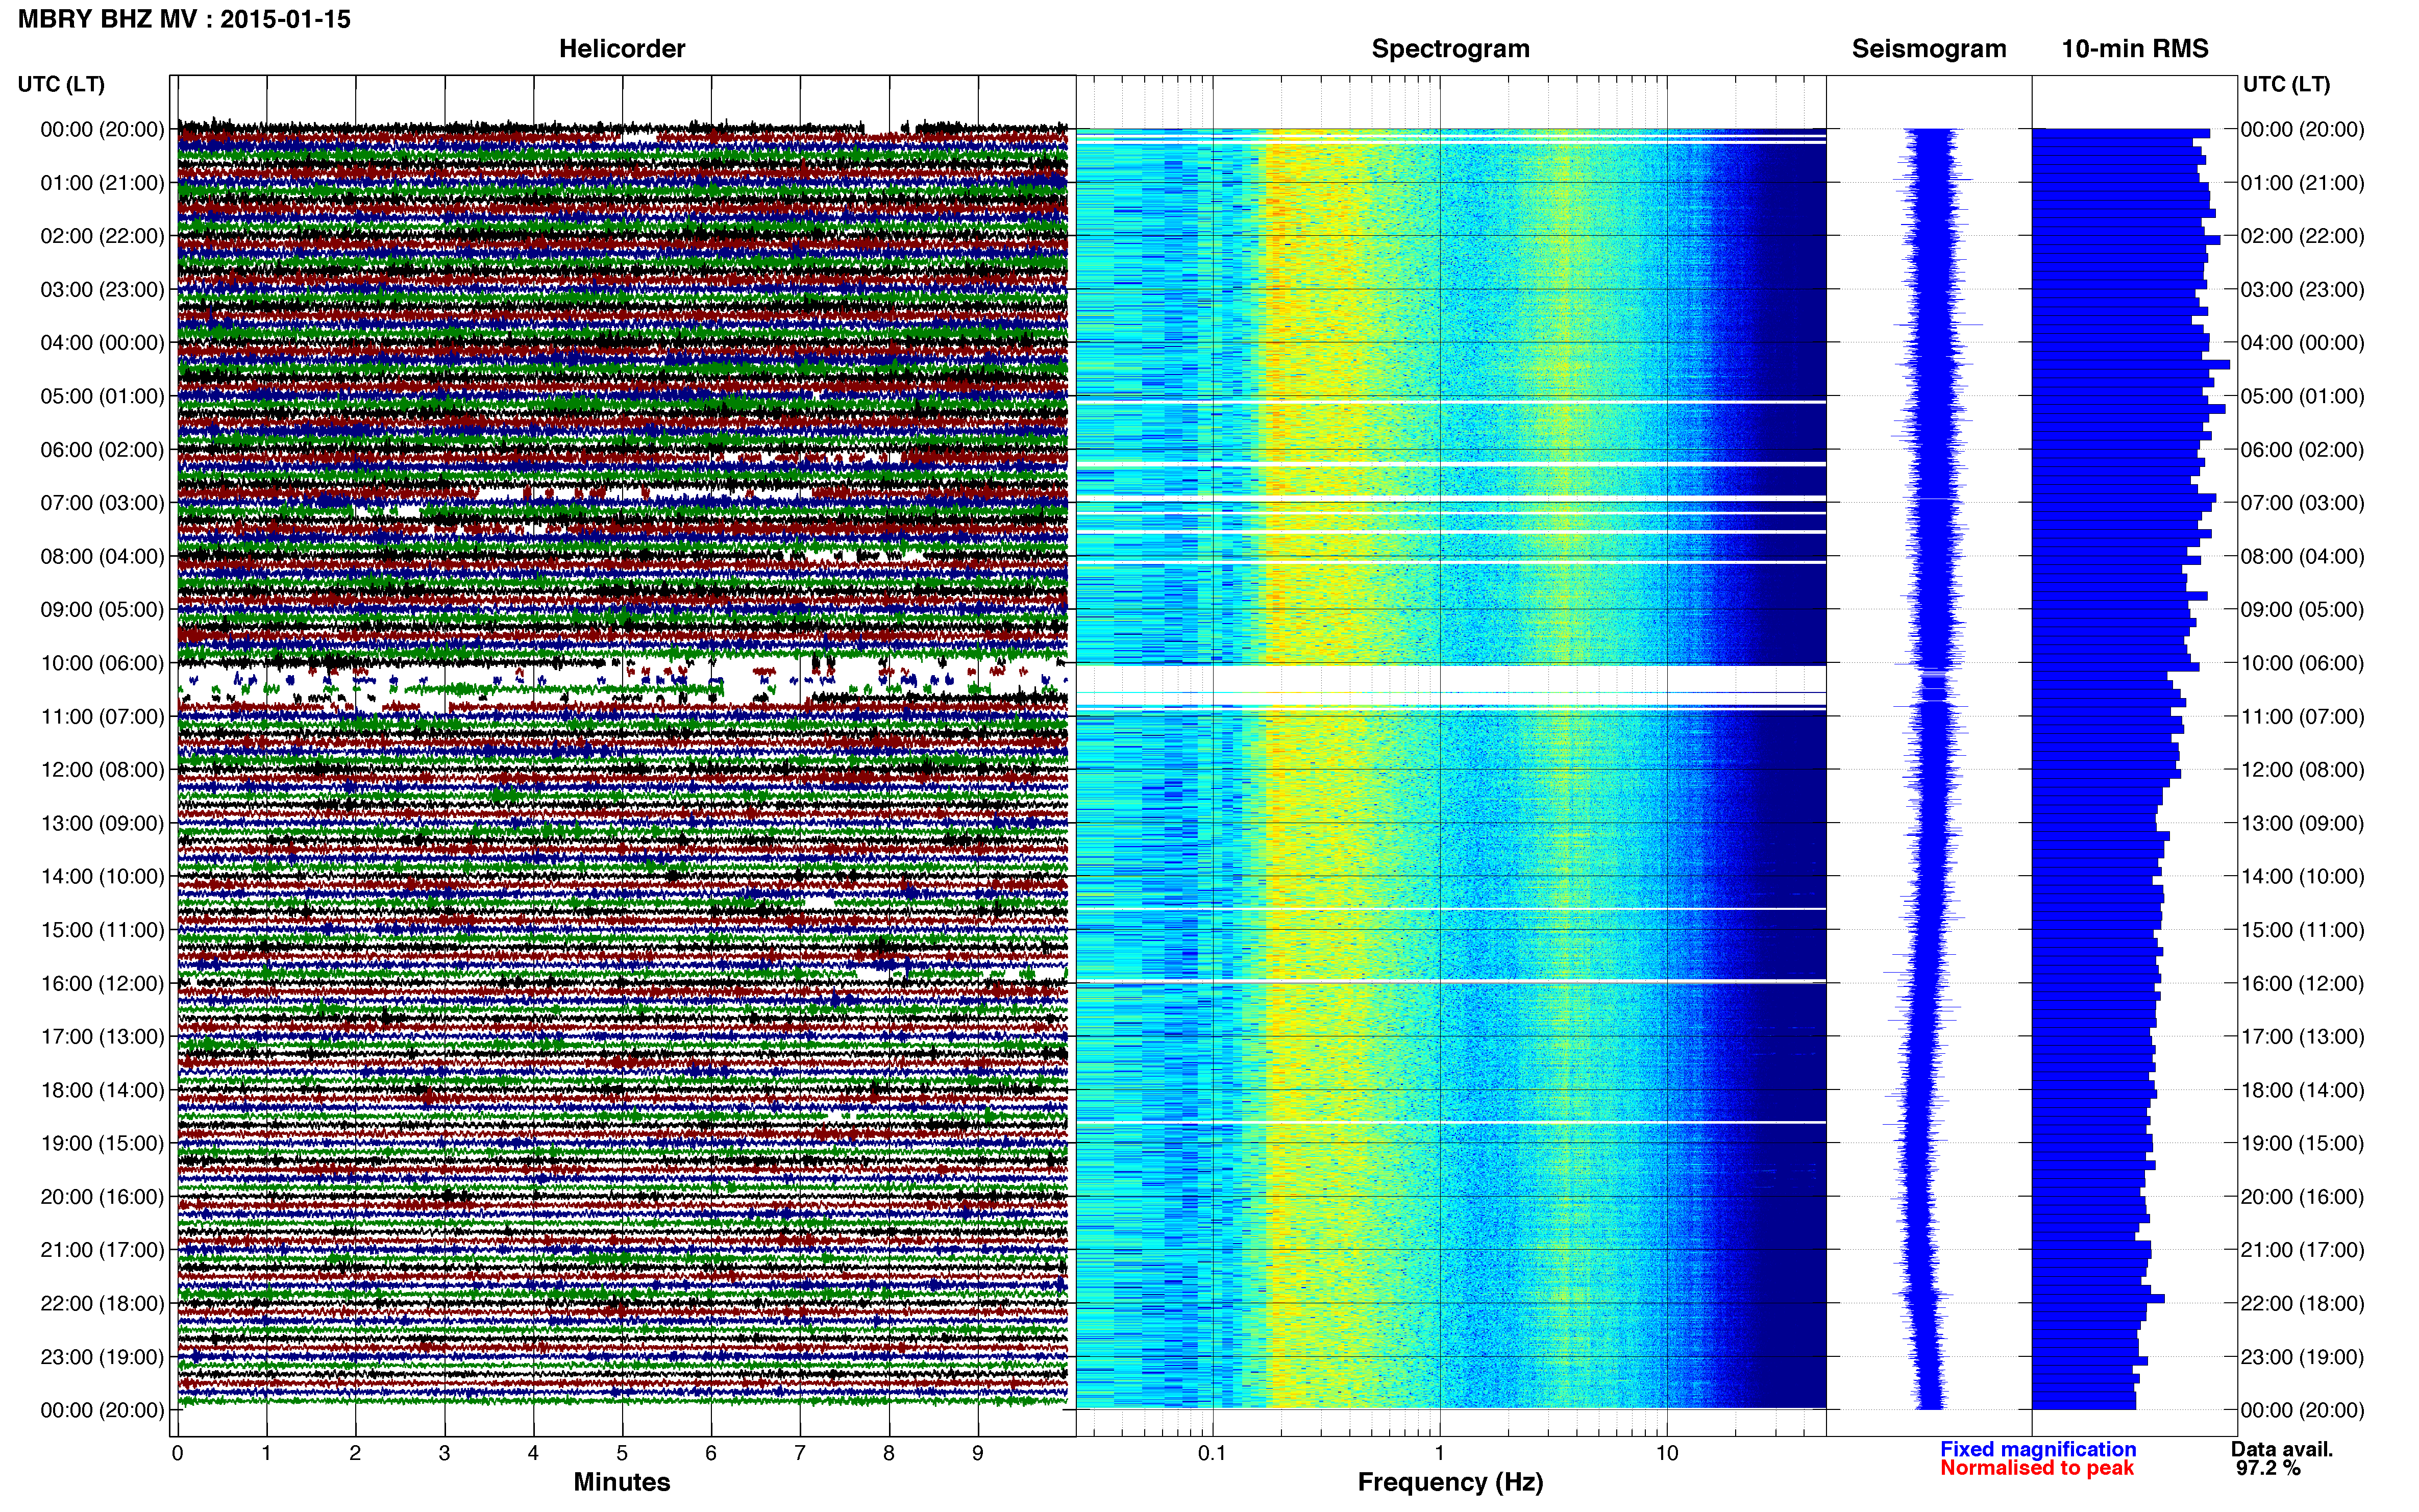The image size is (2419, 1512).
Task: Select helicorder axis label '16:00 (12:00)'
Action: point(102,983)
